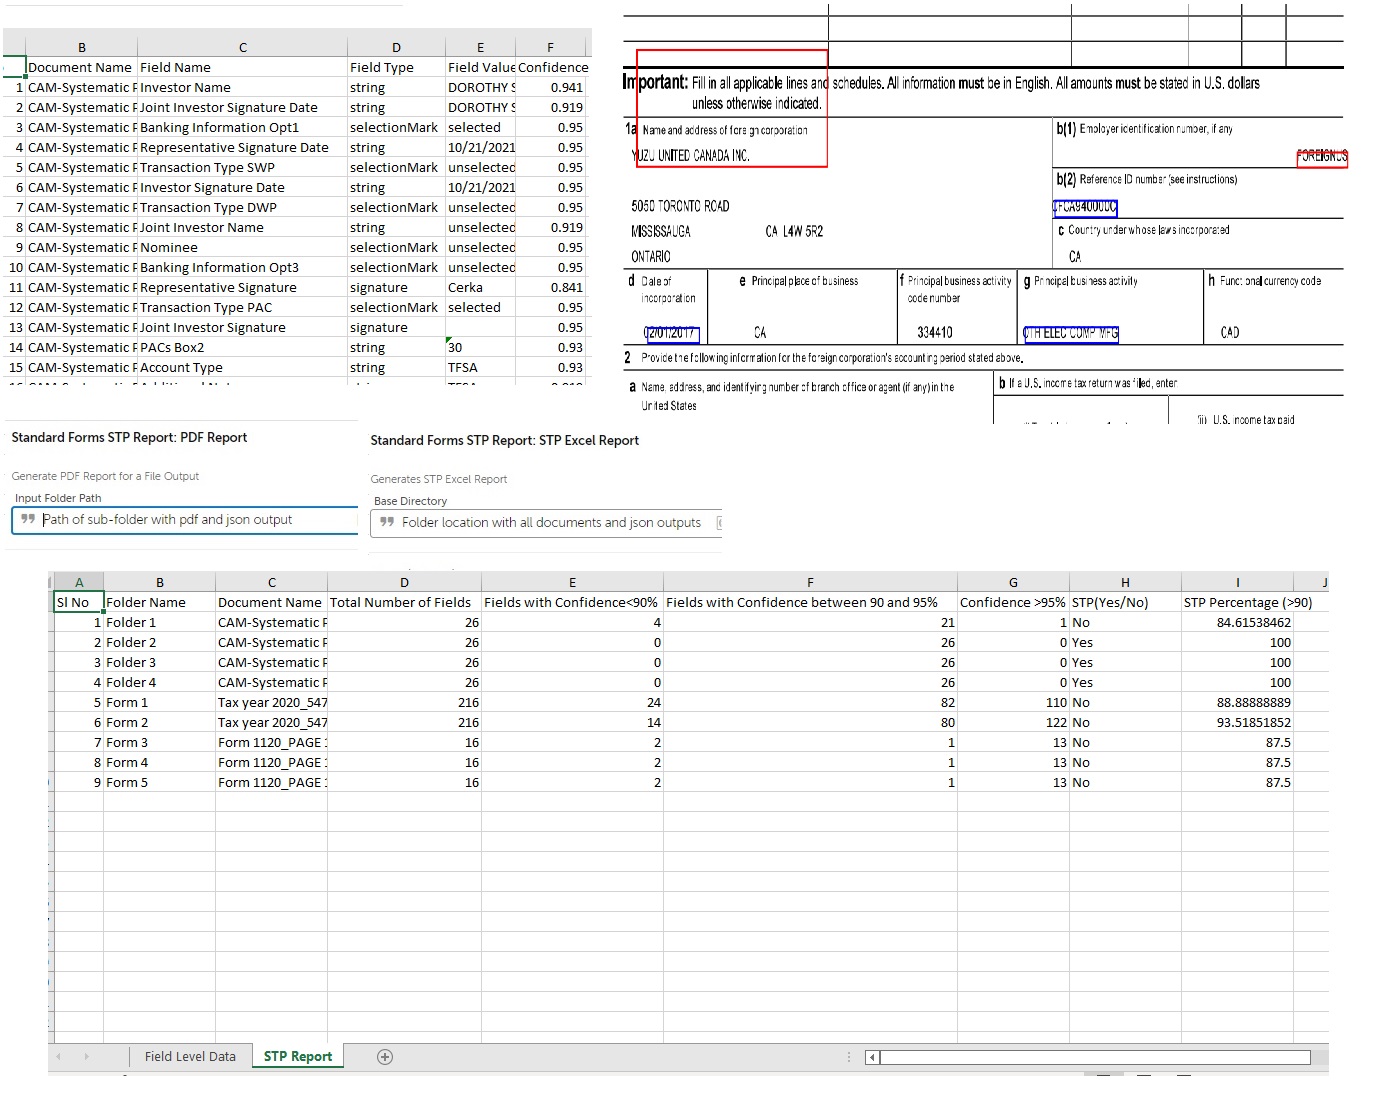
Task: Click quote icon in Input Folder Path field
Action: tap(28, 520)
